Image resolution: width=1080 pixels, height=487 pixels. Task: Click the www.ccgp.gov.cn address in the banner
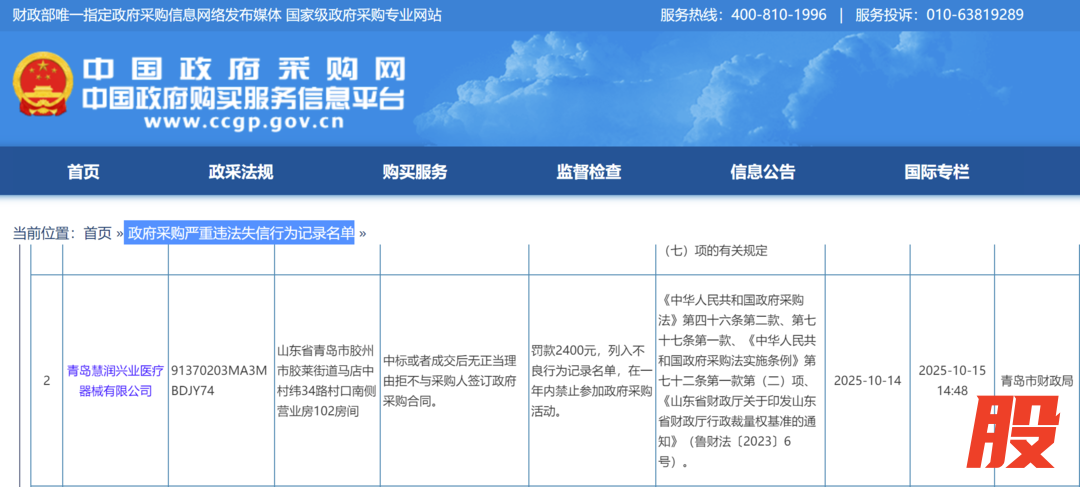click(x=243, y=123)
